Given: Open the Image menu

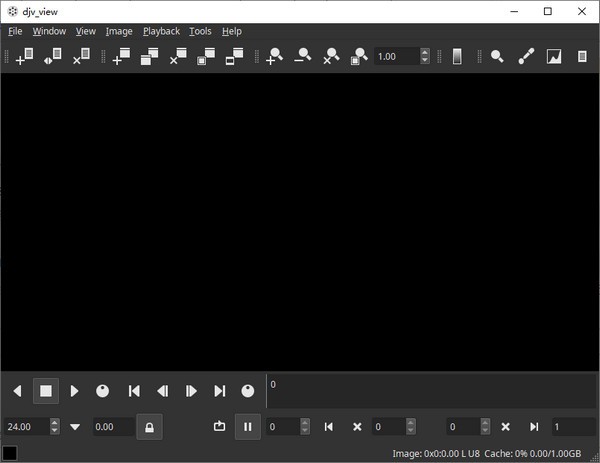Looking at the screenshot, I should point(118,31).
